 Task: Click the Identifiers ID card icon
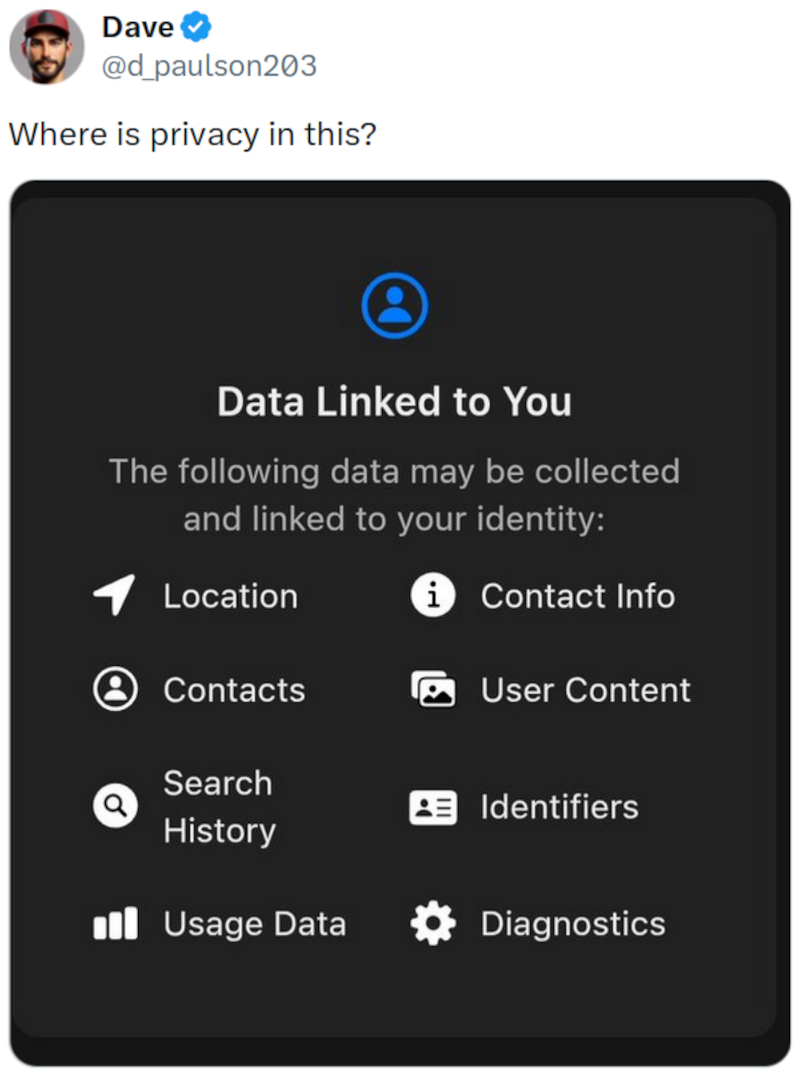(x=433, y=807)
